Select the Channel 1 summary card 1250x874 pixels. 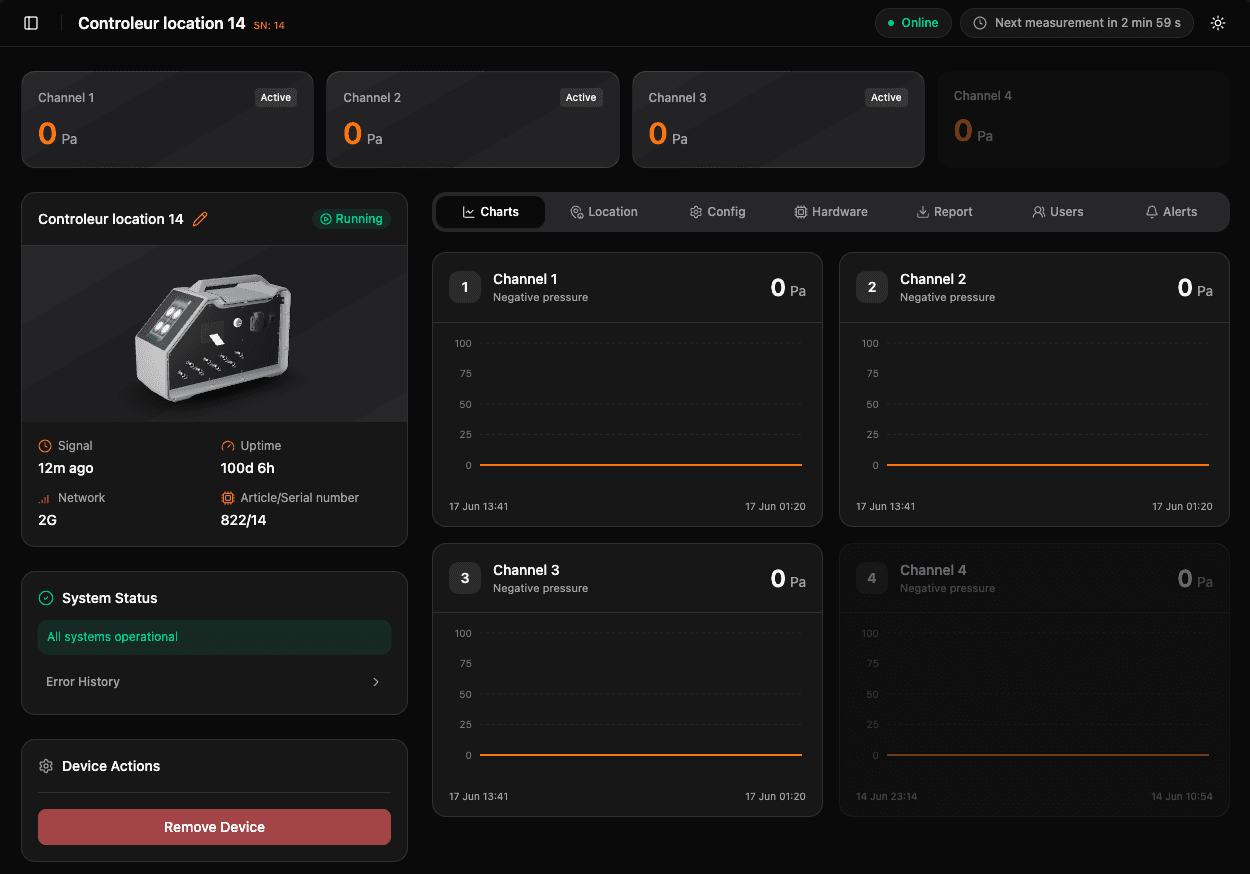167,119
